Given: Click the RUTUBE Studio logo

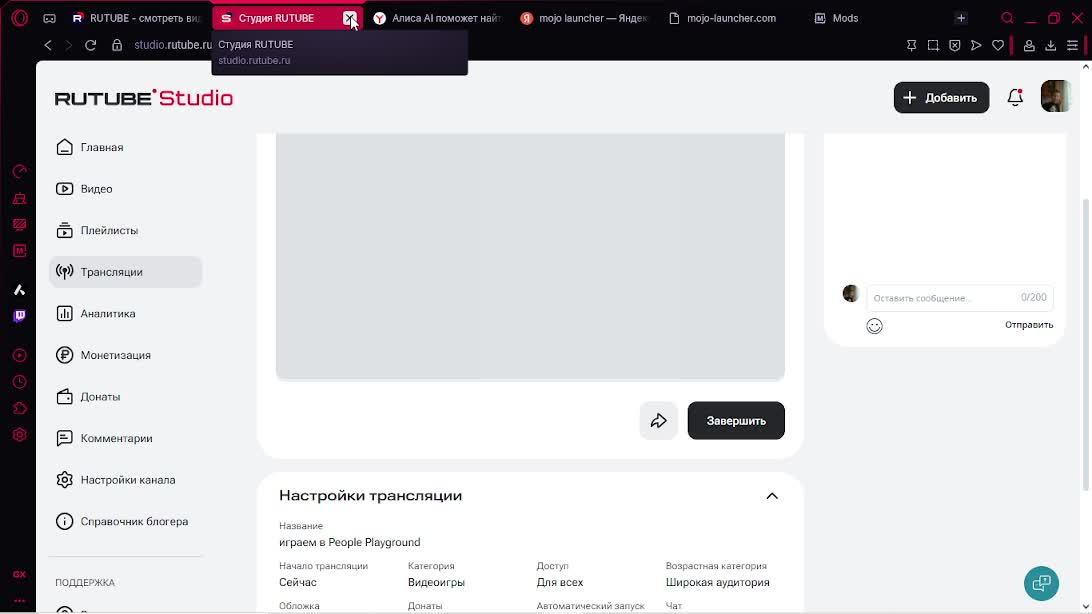Looking at the screenshot, I should 144,98.
